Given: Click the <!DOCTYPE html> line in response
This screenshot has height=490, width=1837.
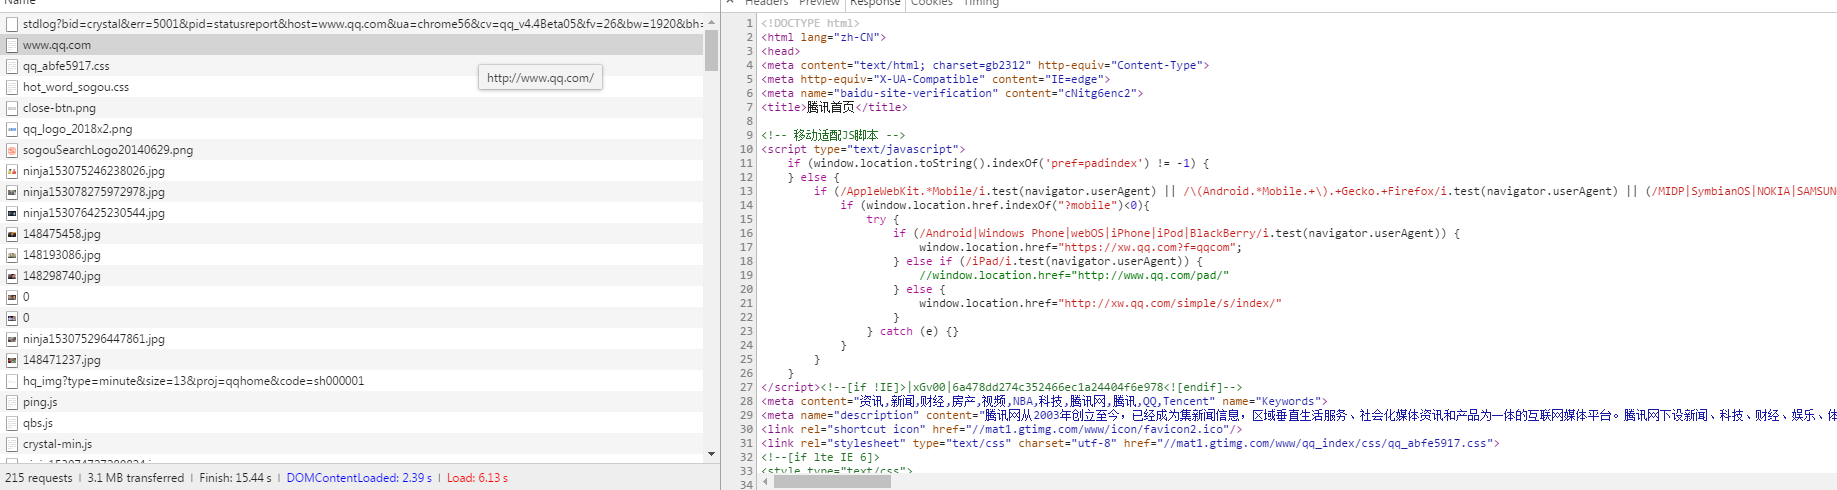Looking at the screenshot, I should (810, 23).
